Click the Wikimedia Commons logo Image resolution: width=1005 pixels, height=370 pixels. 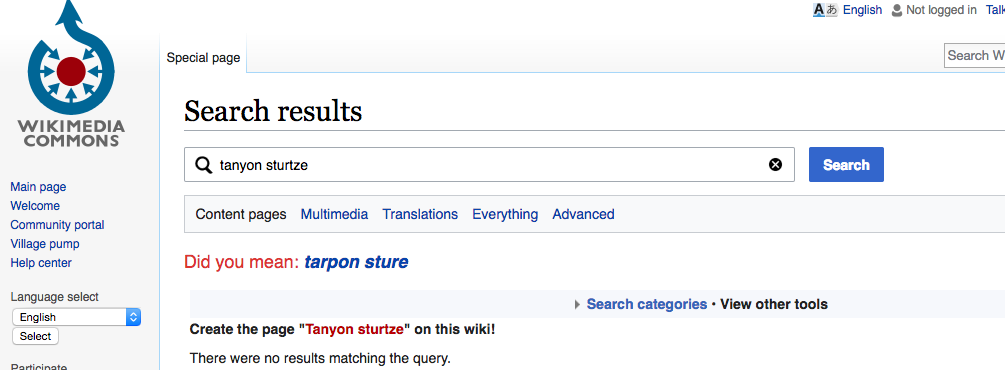[71, 74]
